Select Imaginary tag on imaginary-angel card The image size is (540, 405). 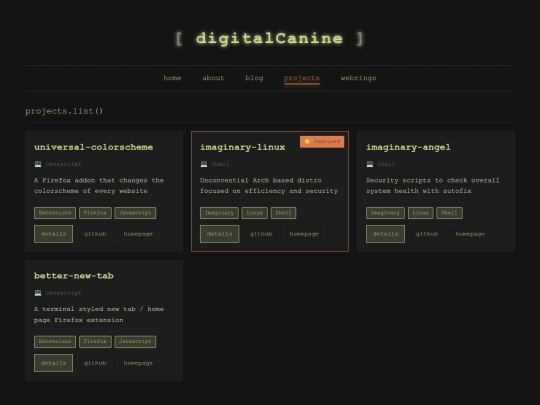tap(385, 213)
